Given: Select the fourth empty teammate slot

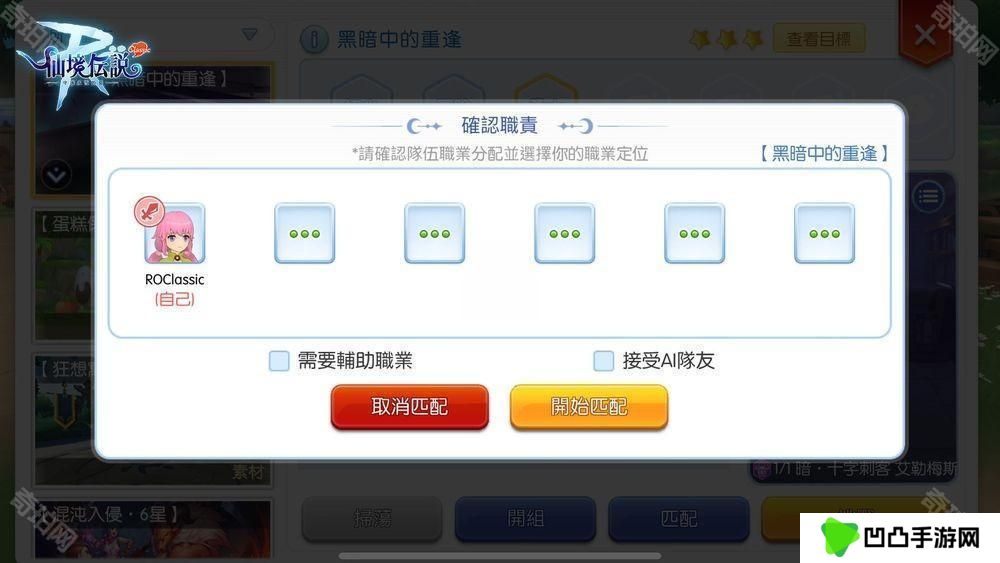Looking at the screenshot, I should pyautogui.click(x=564, y=233).
